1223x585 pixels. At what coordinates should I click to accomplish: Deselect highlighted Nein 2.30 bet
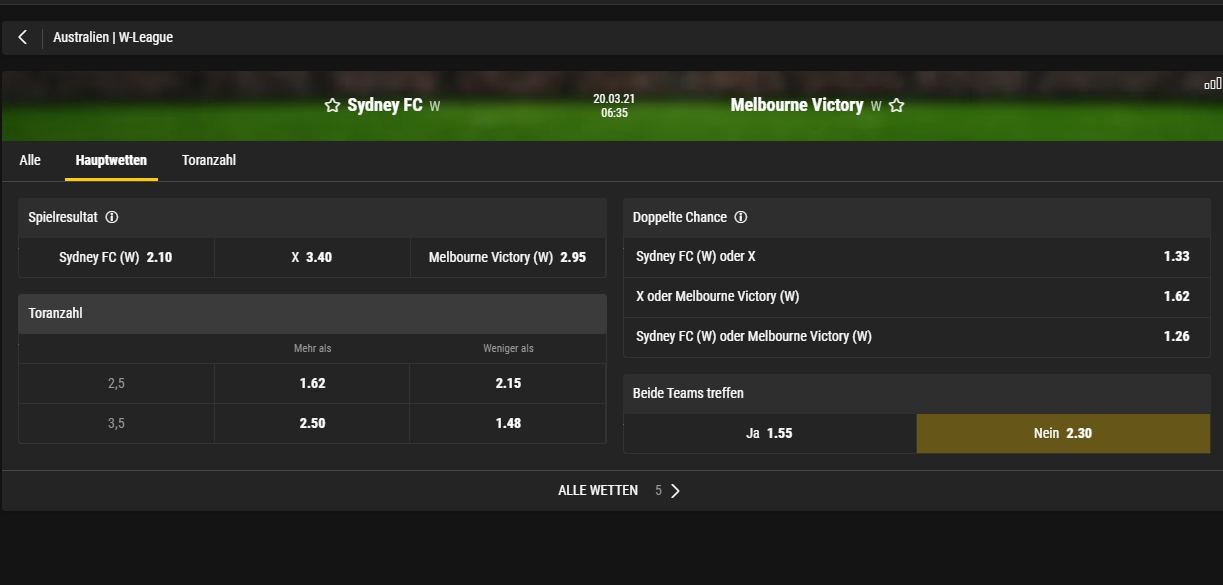pos(1063,434)
